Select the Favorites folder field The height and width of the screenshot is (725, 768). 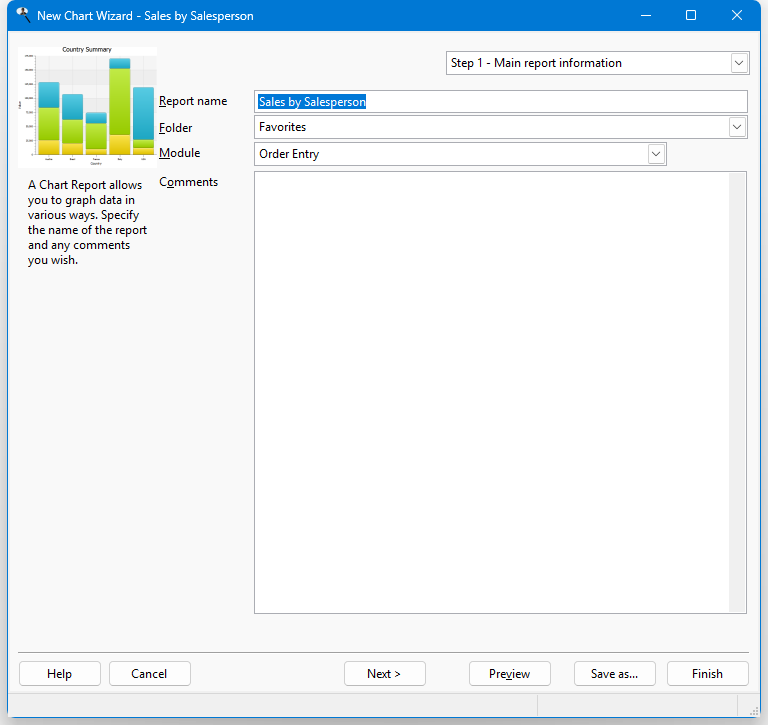pos(490,127)
